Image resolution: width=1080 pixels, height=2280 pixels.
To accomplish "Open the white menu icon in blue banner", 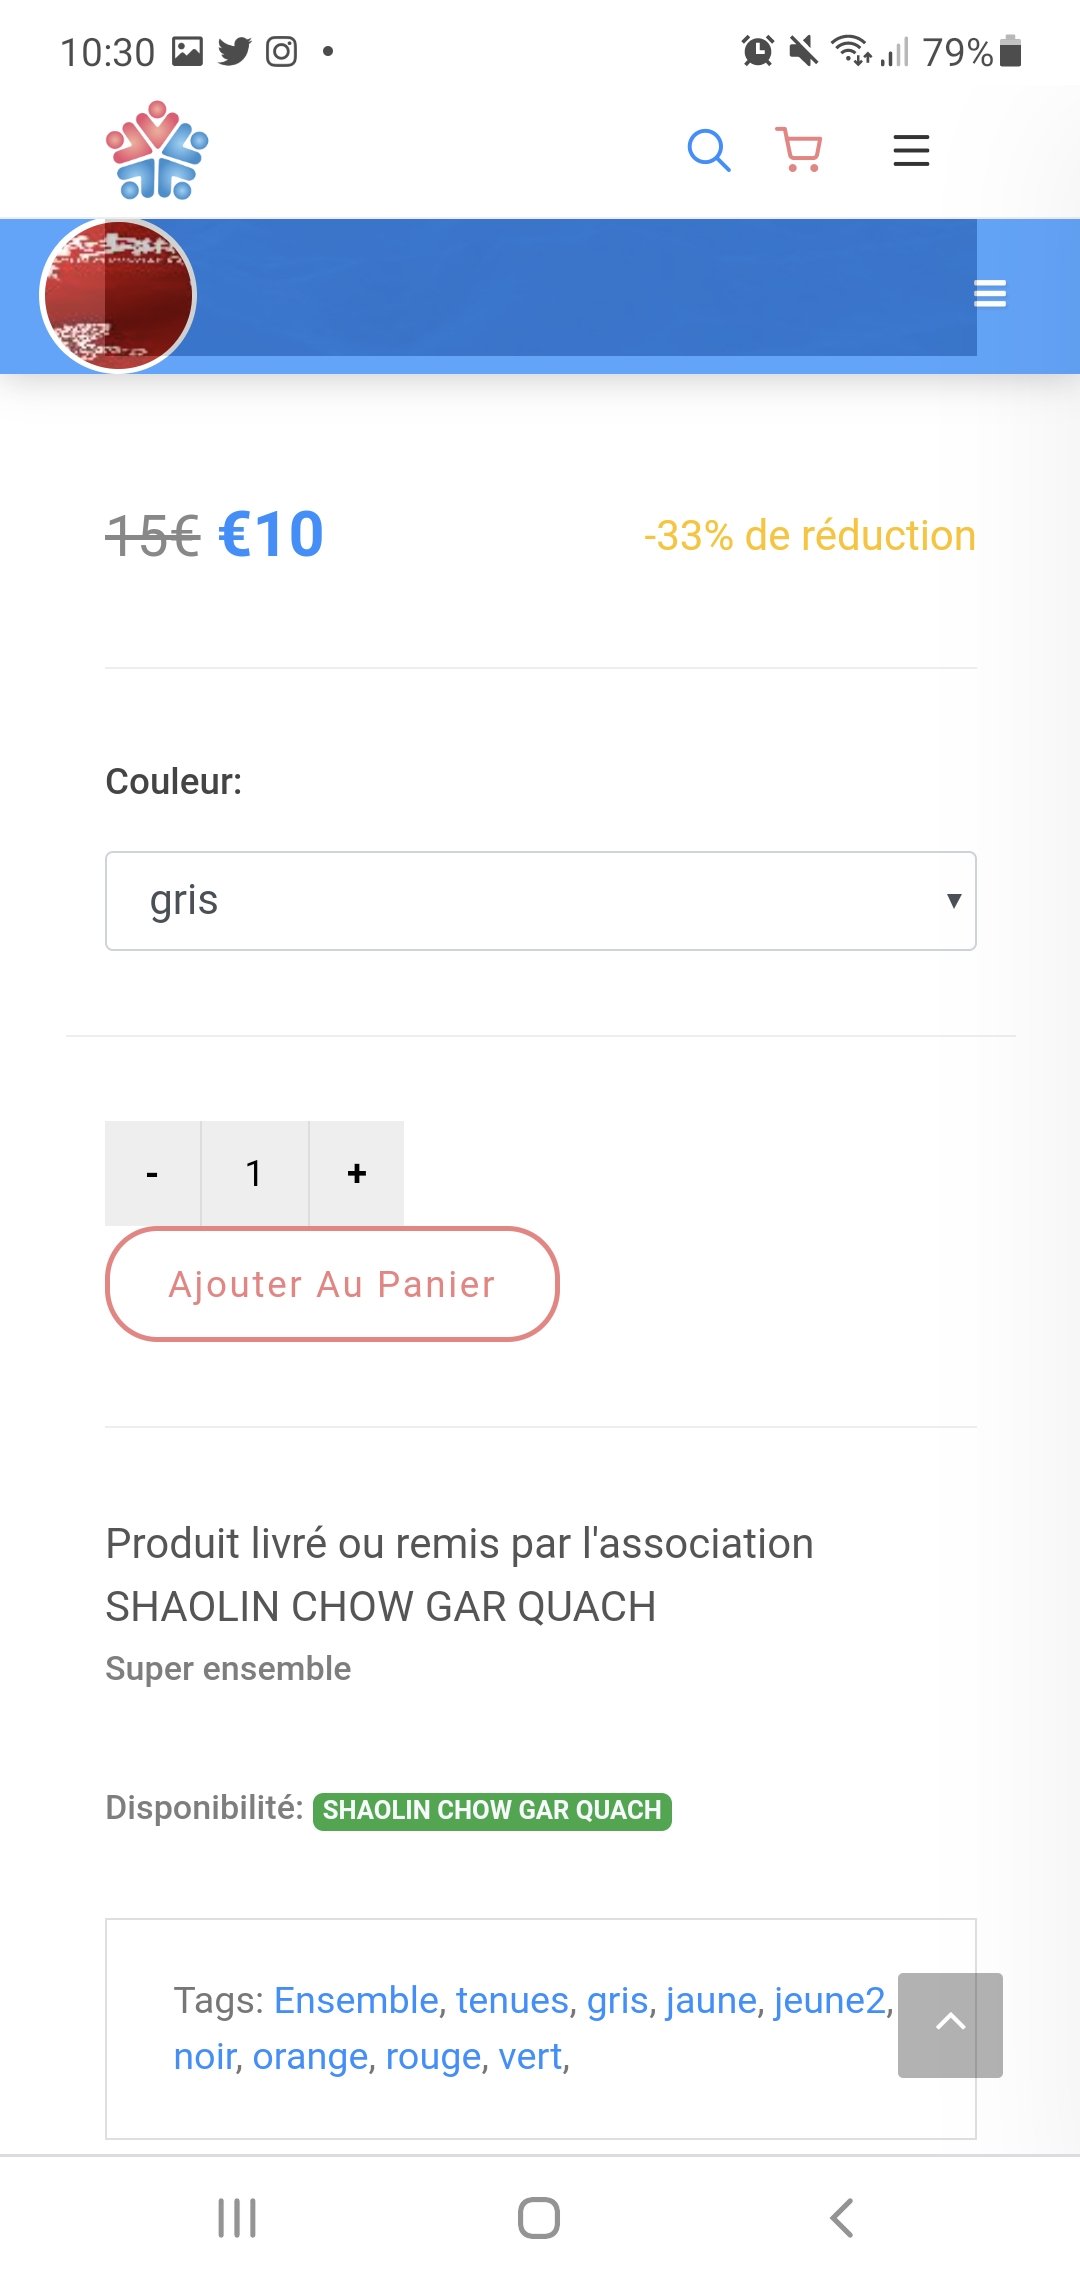I will tap(990, 294).
